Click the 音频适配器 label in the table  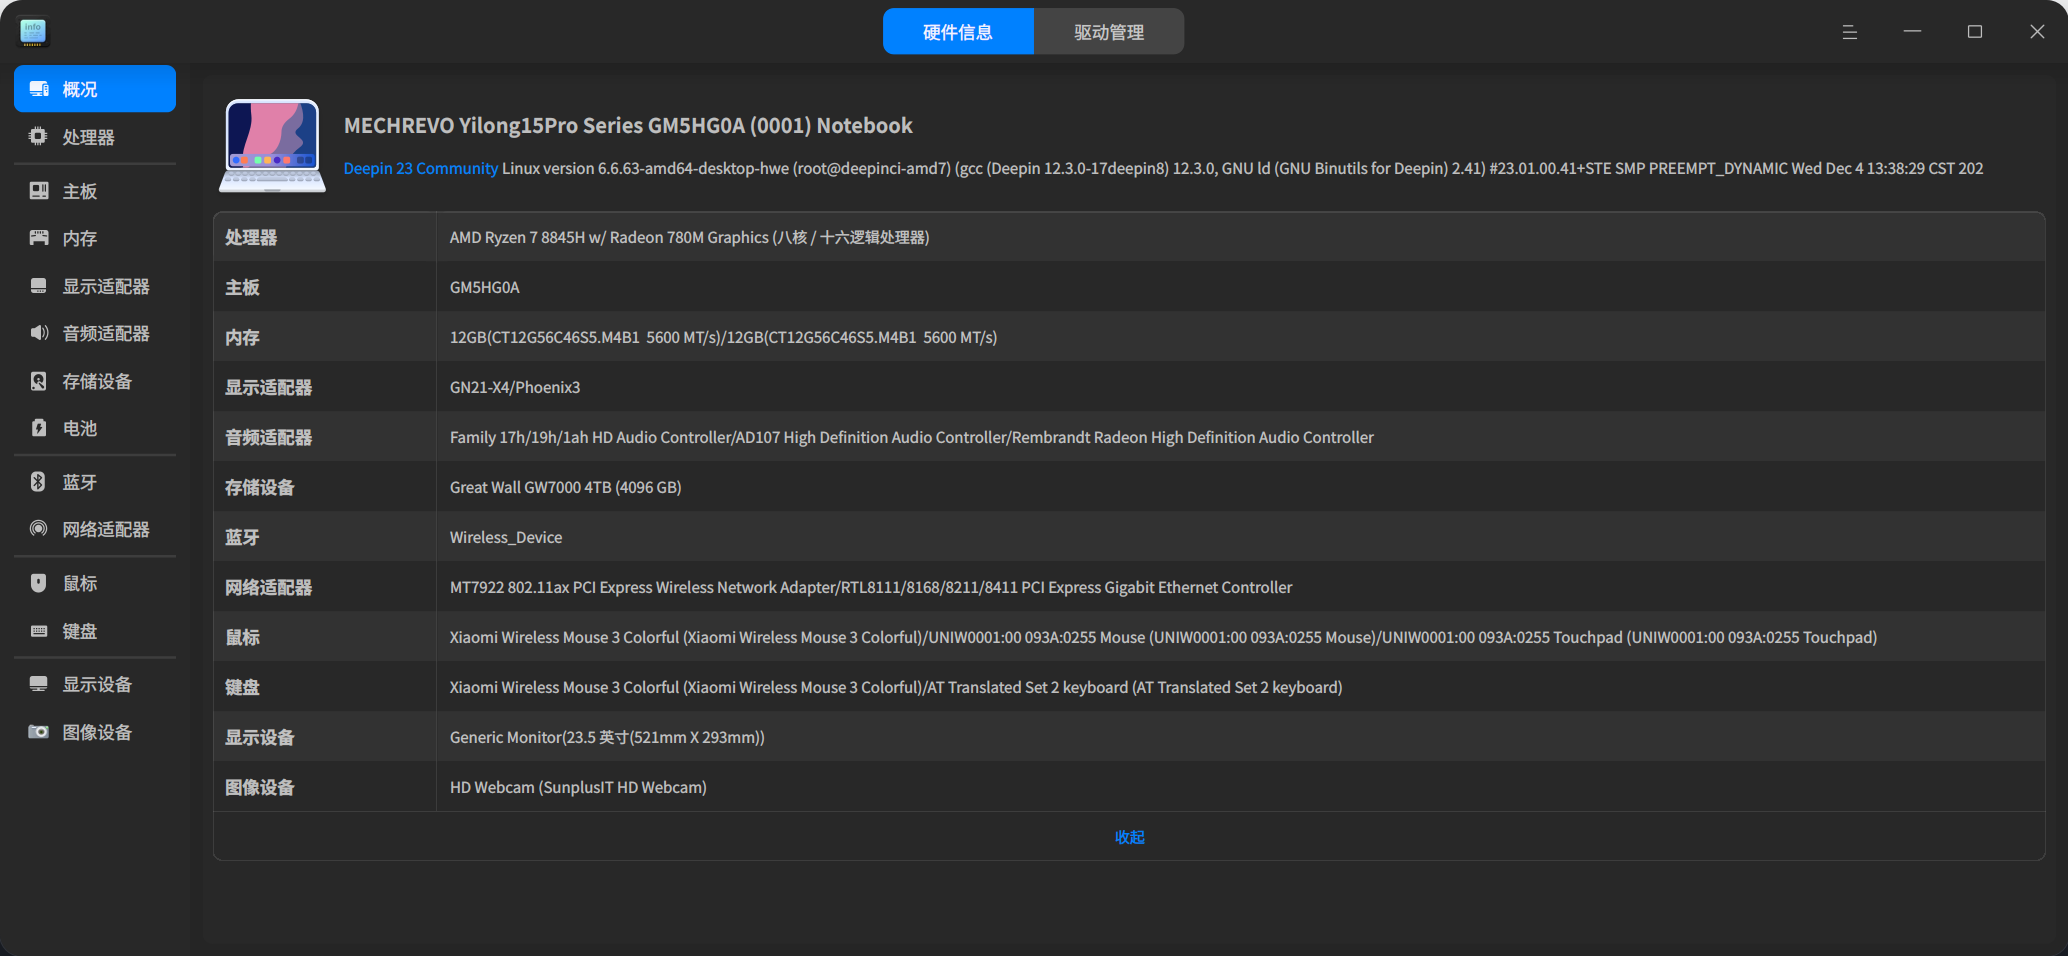pyautogui.click(x=269, y=437)
